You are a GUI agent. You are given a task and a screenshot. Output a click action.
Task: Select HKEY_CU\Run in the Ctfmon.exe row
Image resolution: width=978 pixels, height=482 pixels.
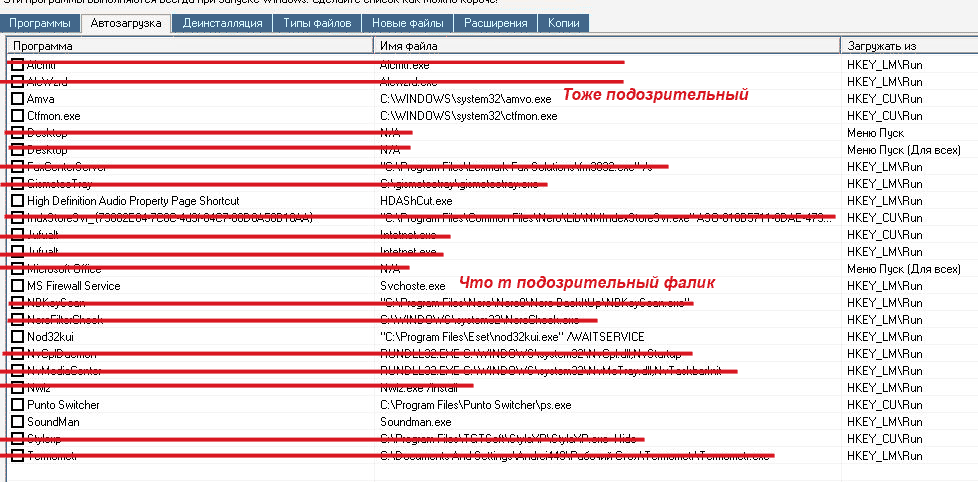click(x=884, y=116)
